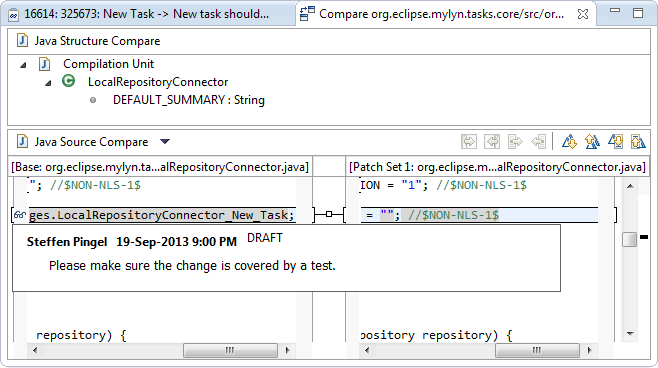Click the left pane horizontal scrollbar thumb
This screenshot has width=658, height=368.
230,350
